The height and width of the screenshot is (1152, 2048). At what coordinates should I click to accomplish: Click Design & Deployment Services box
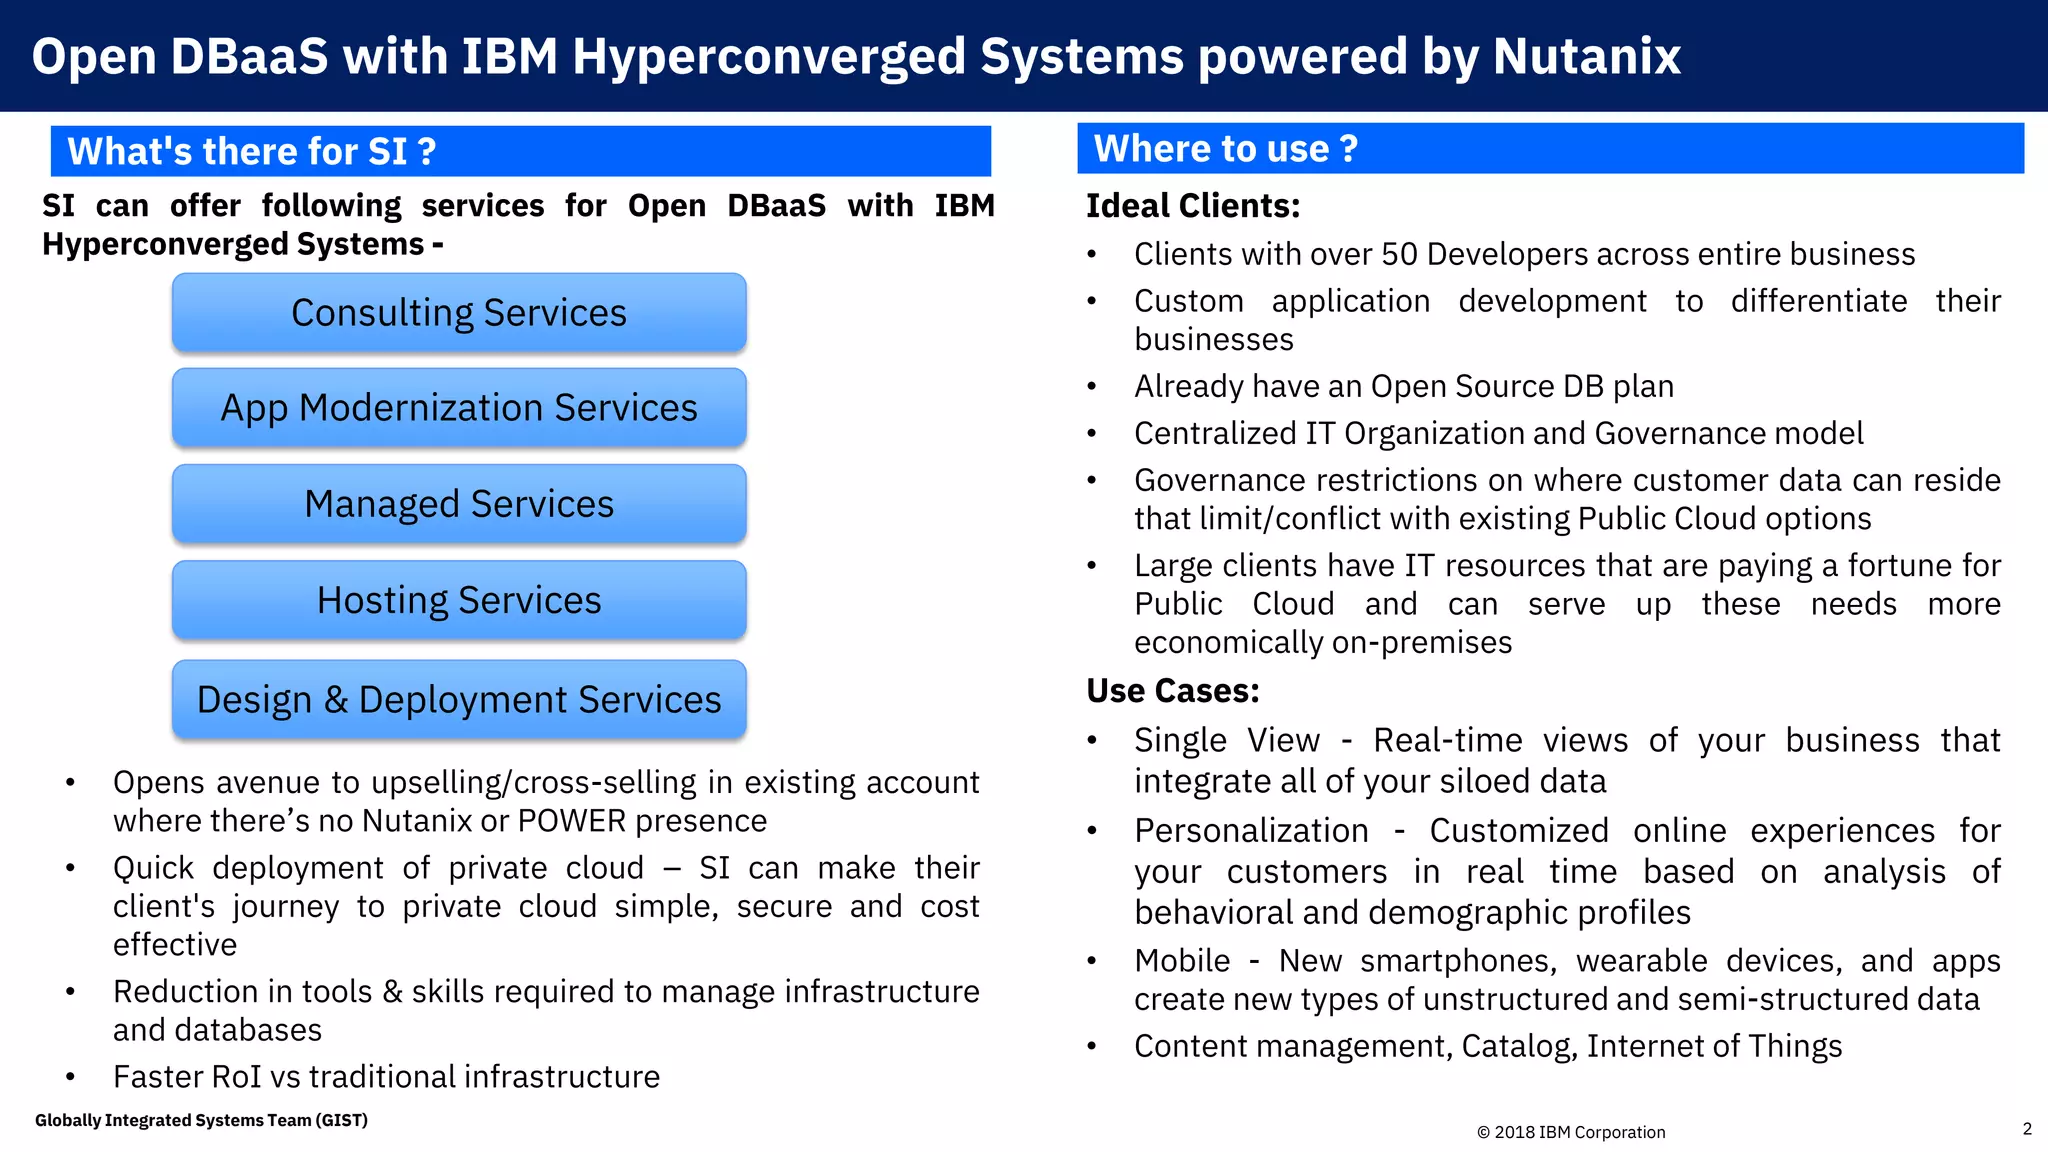coord(459,700)
